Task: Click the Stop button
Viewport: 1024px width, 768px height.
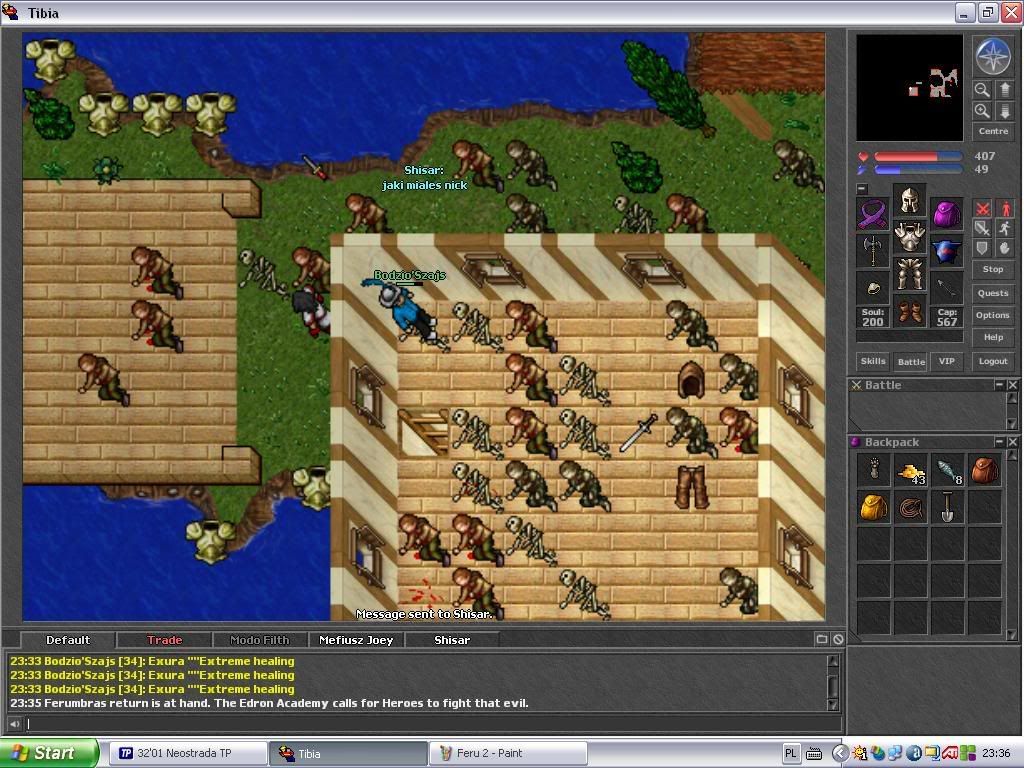Action: pos(993,269)
